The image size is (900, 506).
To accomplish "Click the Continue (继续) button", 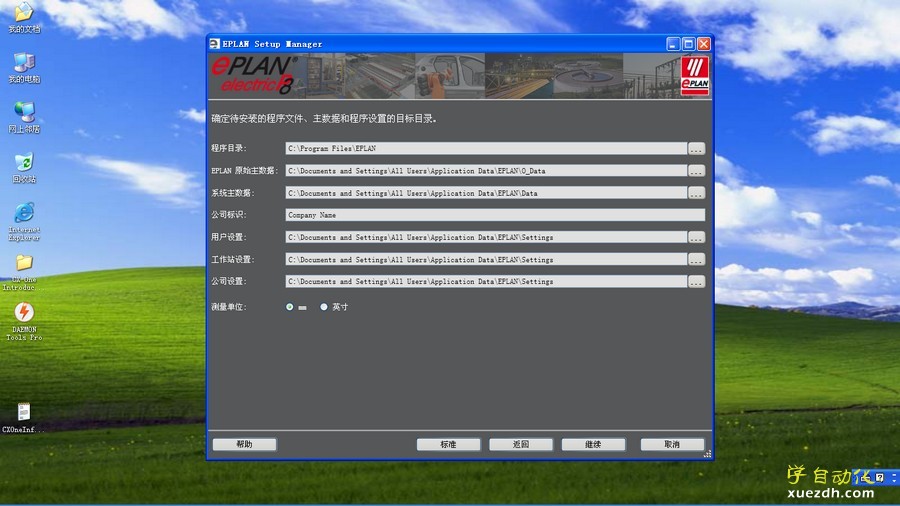I will [593, 445].
